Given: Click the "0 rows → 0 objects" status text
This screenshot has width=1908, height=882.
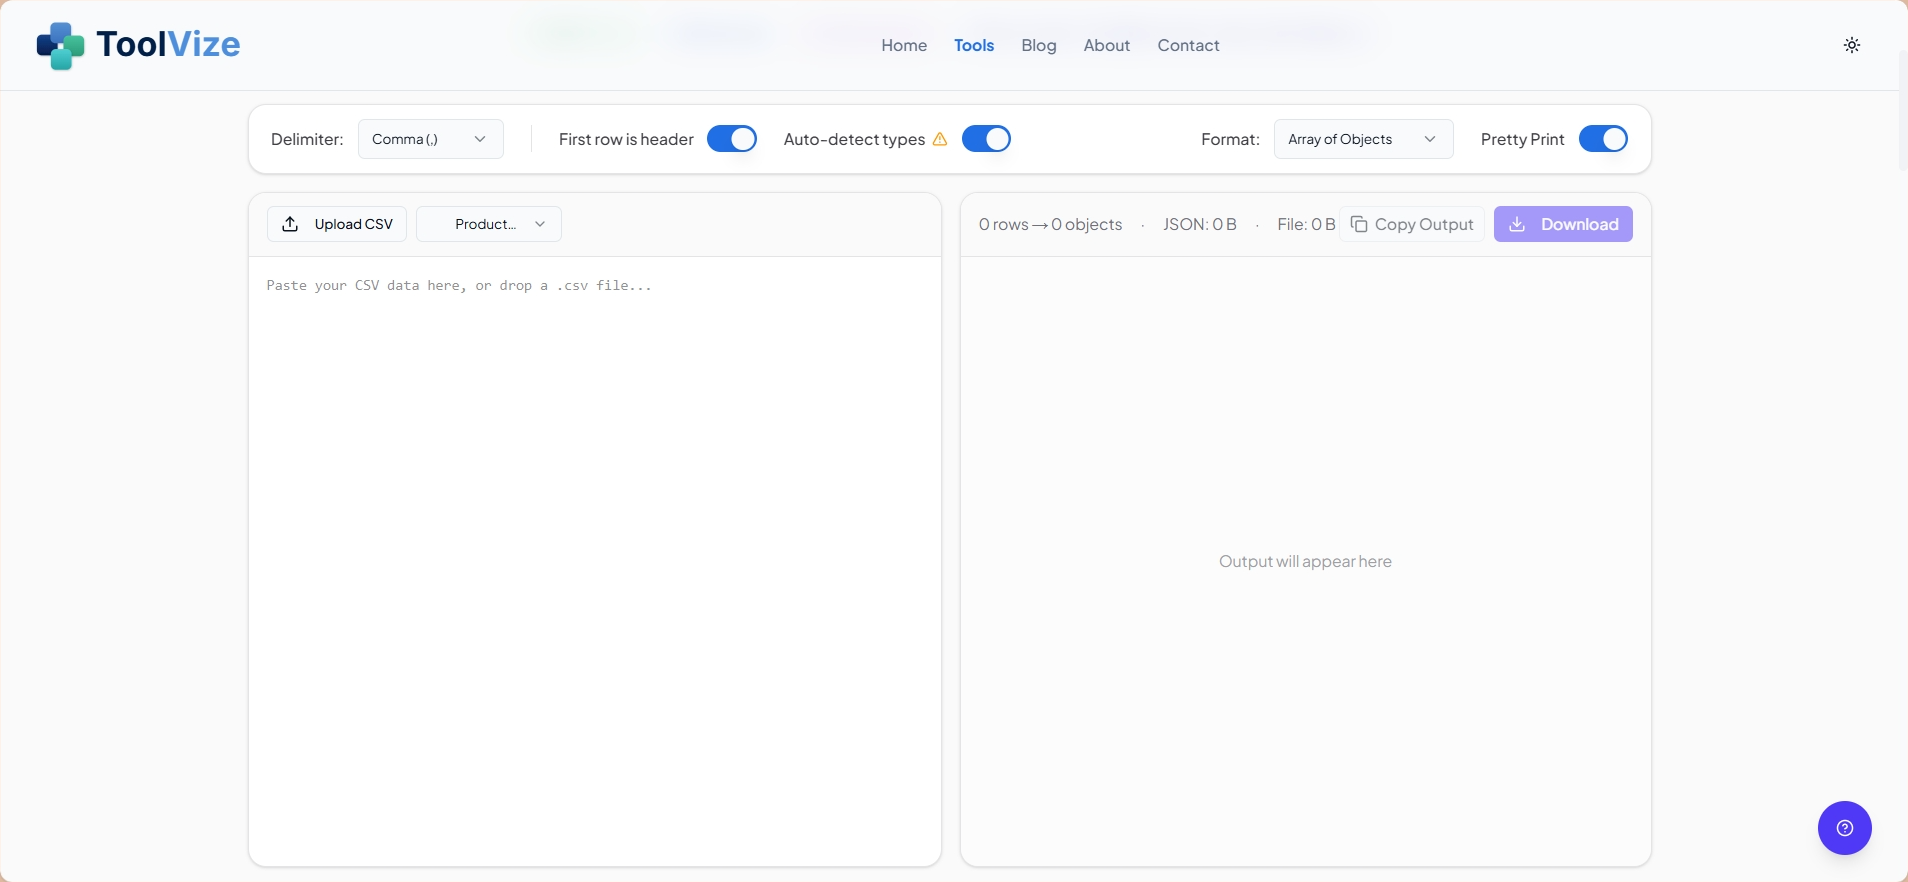Looking at the screenshot, I should pyautogui.click(x=1051, y=224).
